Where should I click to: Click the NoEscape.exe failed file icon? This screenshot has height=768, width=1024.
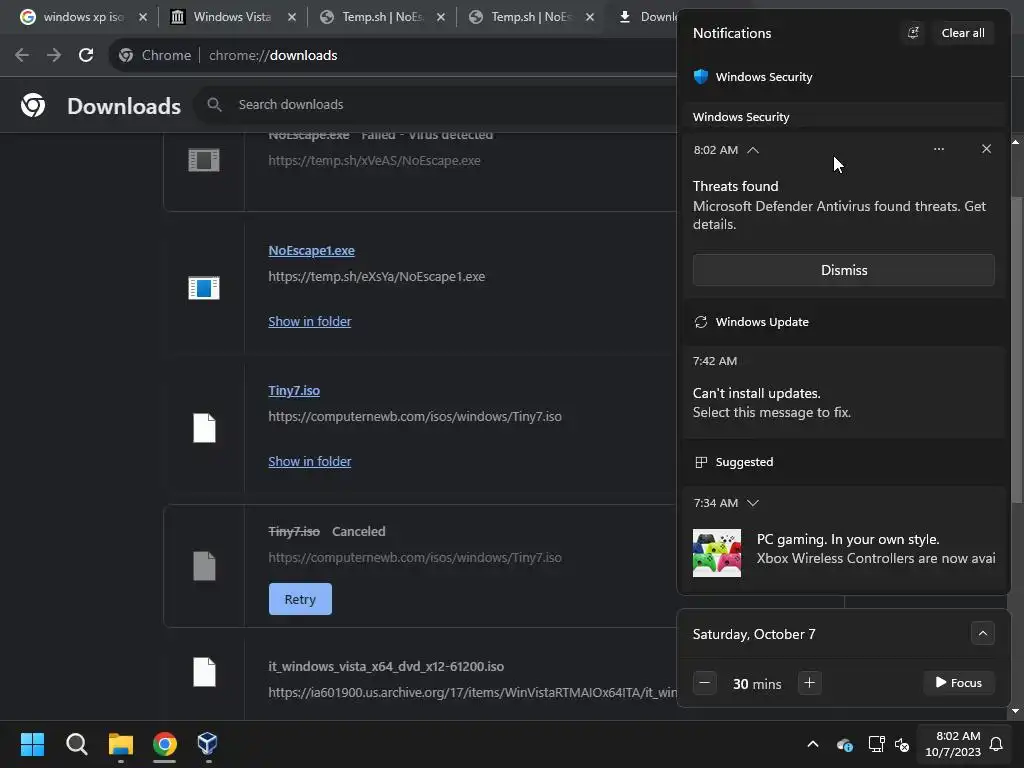204,160
